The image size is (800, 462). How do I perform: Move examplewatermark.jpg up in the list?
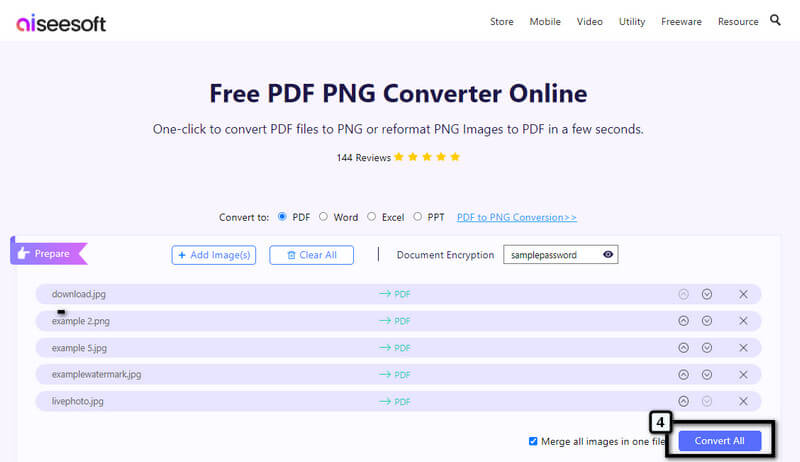[x=684, y=375]
